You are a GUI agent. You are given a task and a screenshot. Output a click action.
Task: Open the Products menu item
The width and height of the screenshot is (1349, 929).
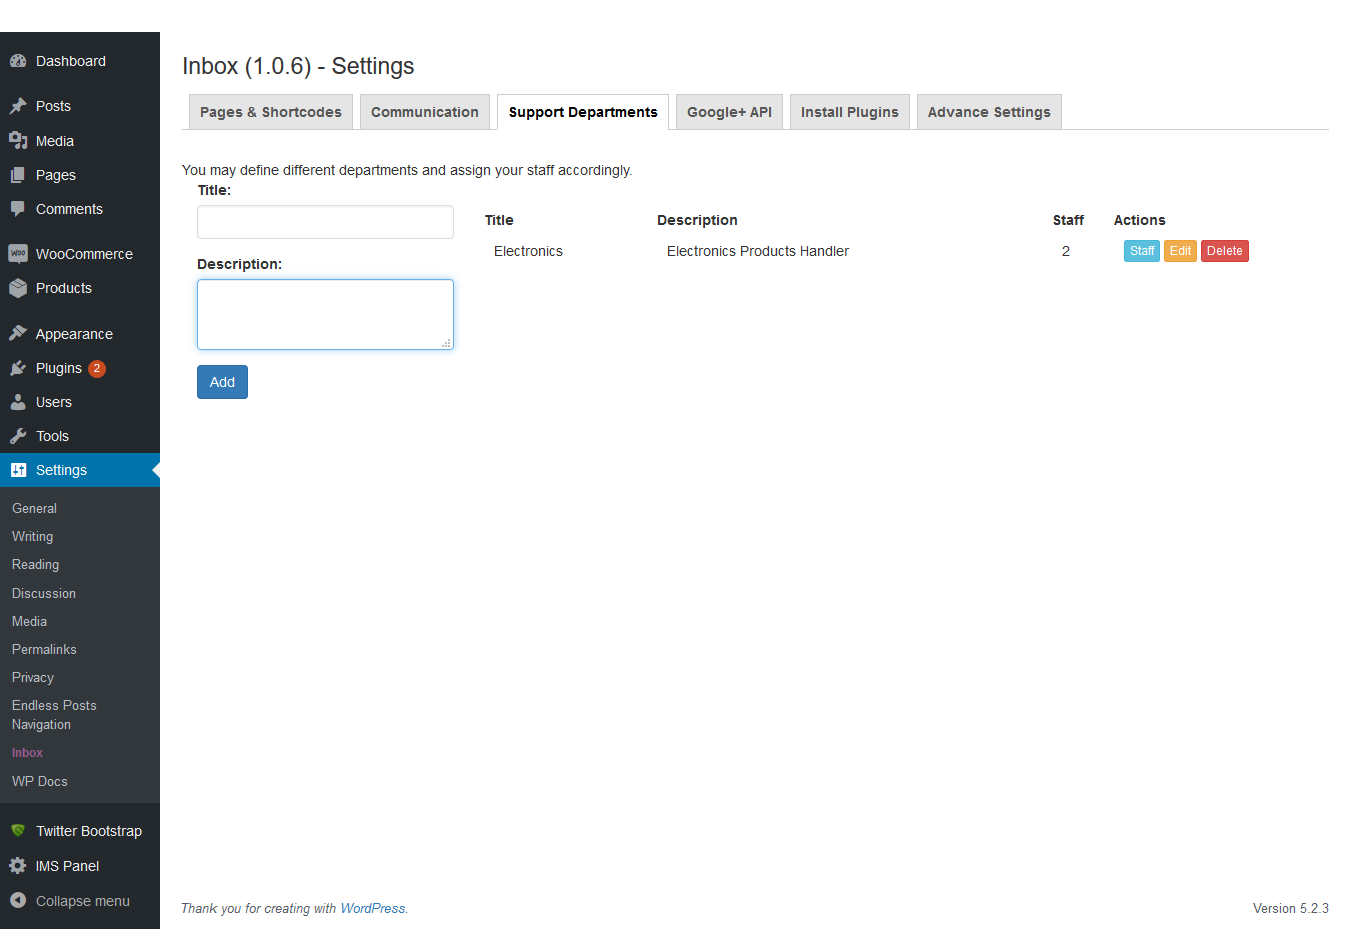pos(80,288)
